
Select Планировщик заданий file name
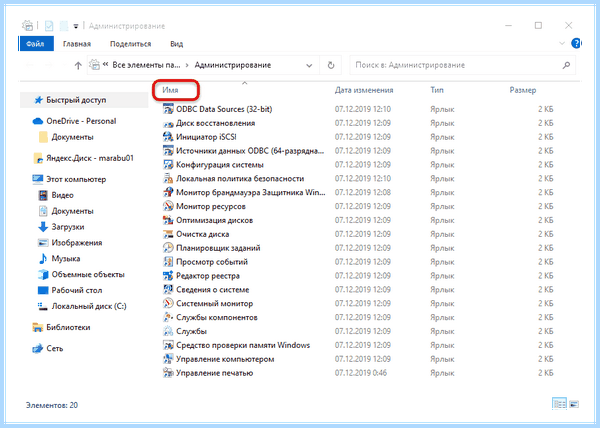point(218,248)
